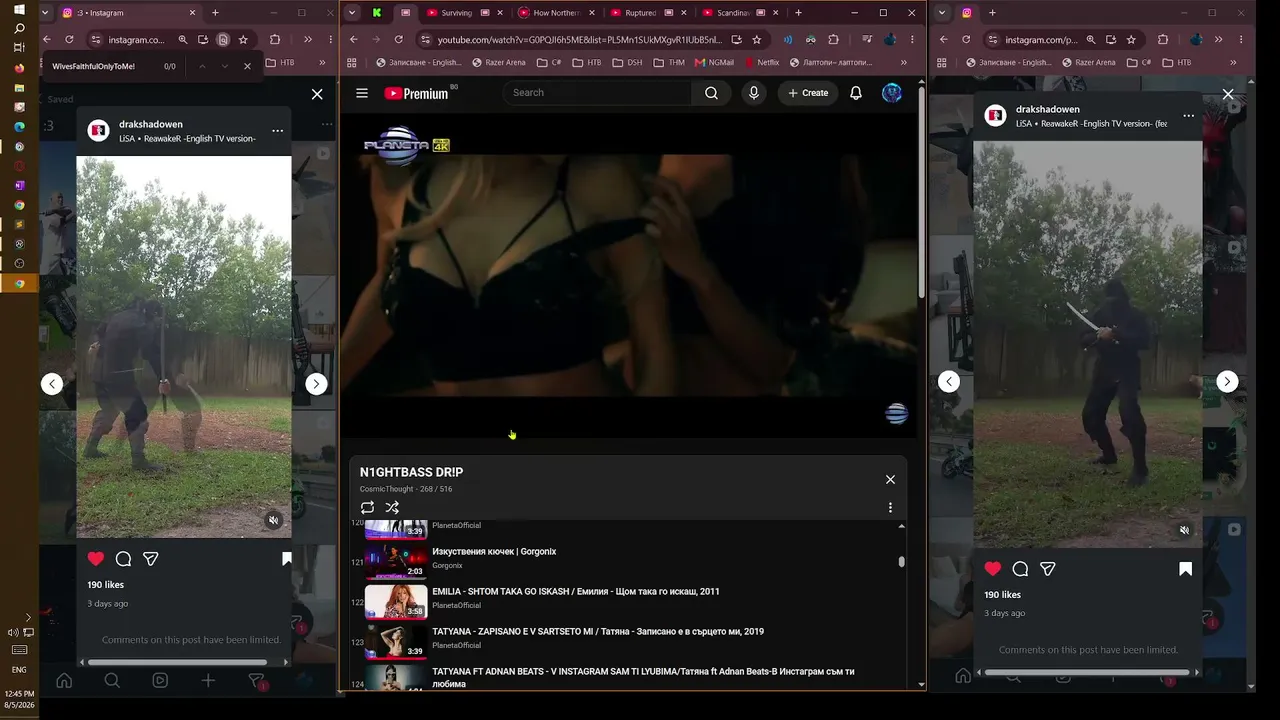Jump to previous find result in left browser
Screen dimensions: 1280x720
201,66
